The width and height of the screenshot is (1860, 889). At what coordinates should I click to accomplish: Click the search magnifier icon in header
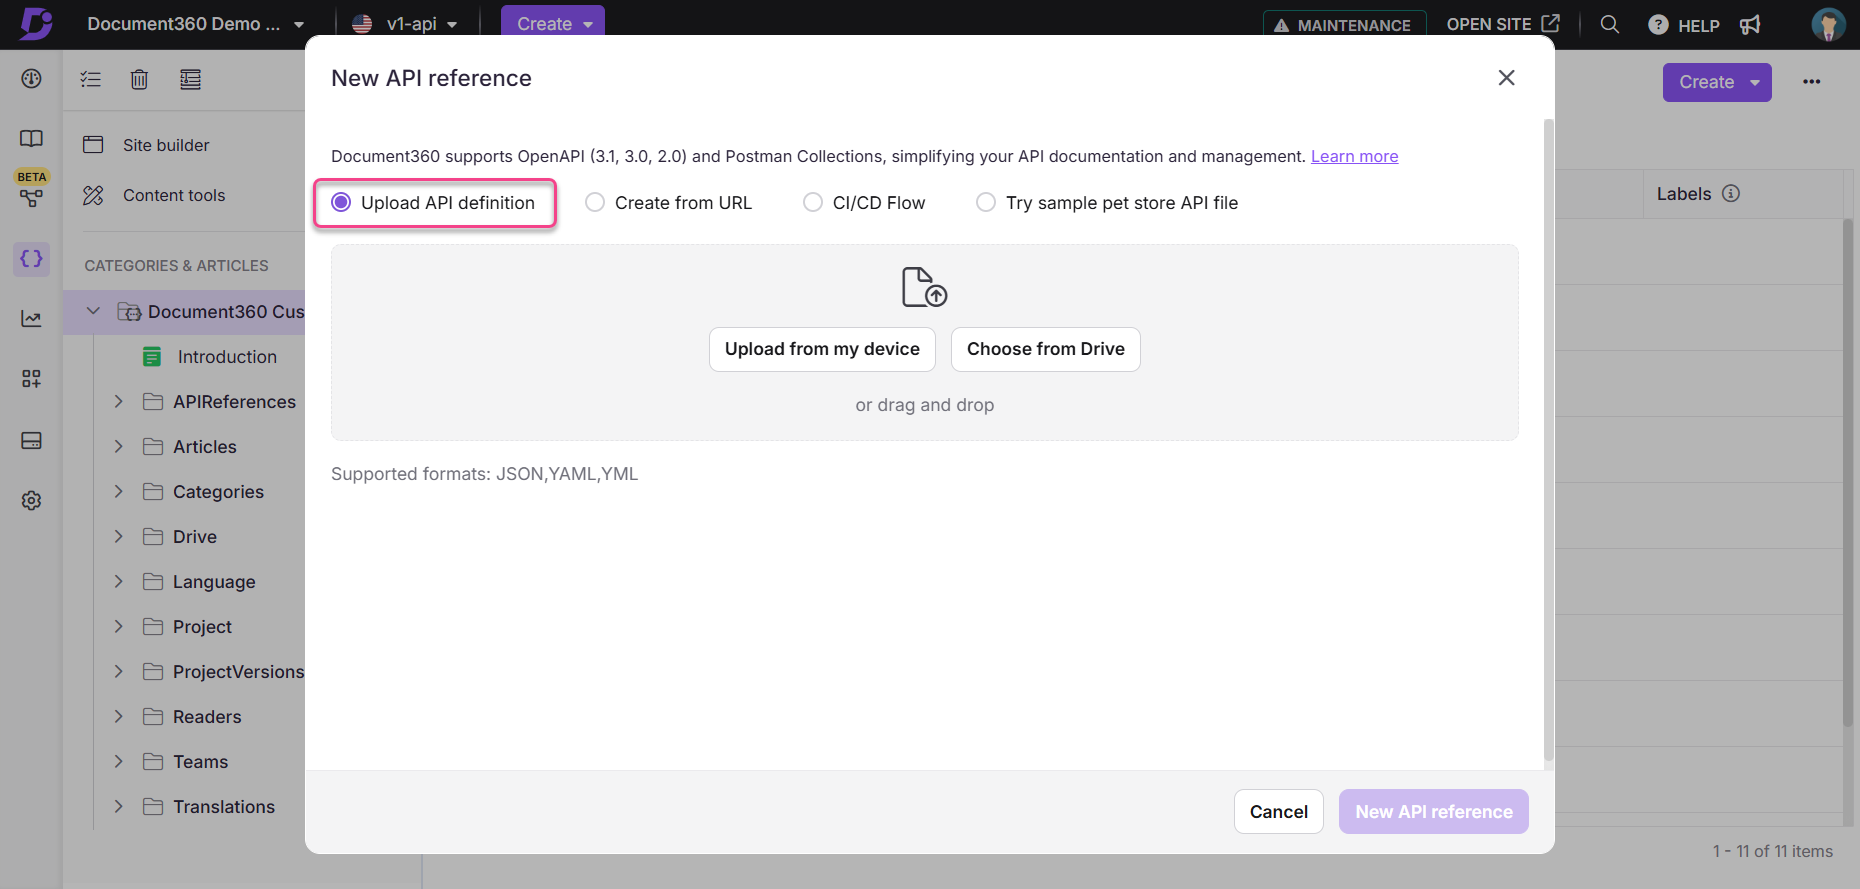point(1609,24)
